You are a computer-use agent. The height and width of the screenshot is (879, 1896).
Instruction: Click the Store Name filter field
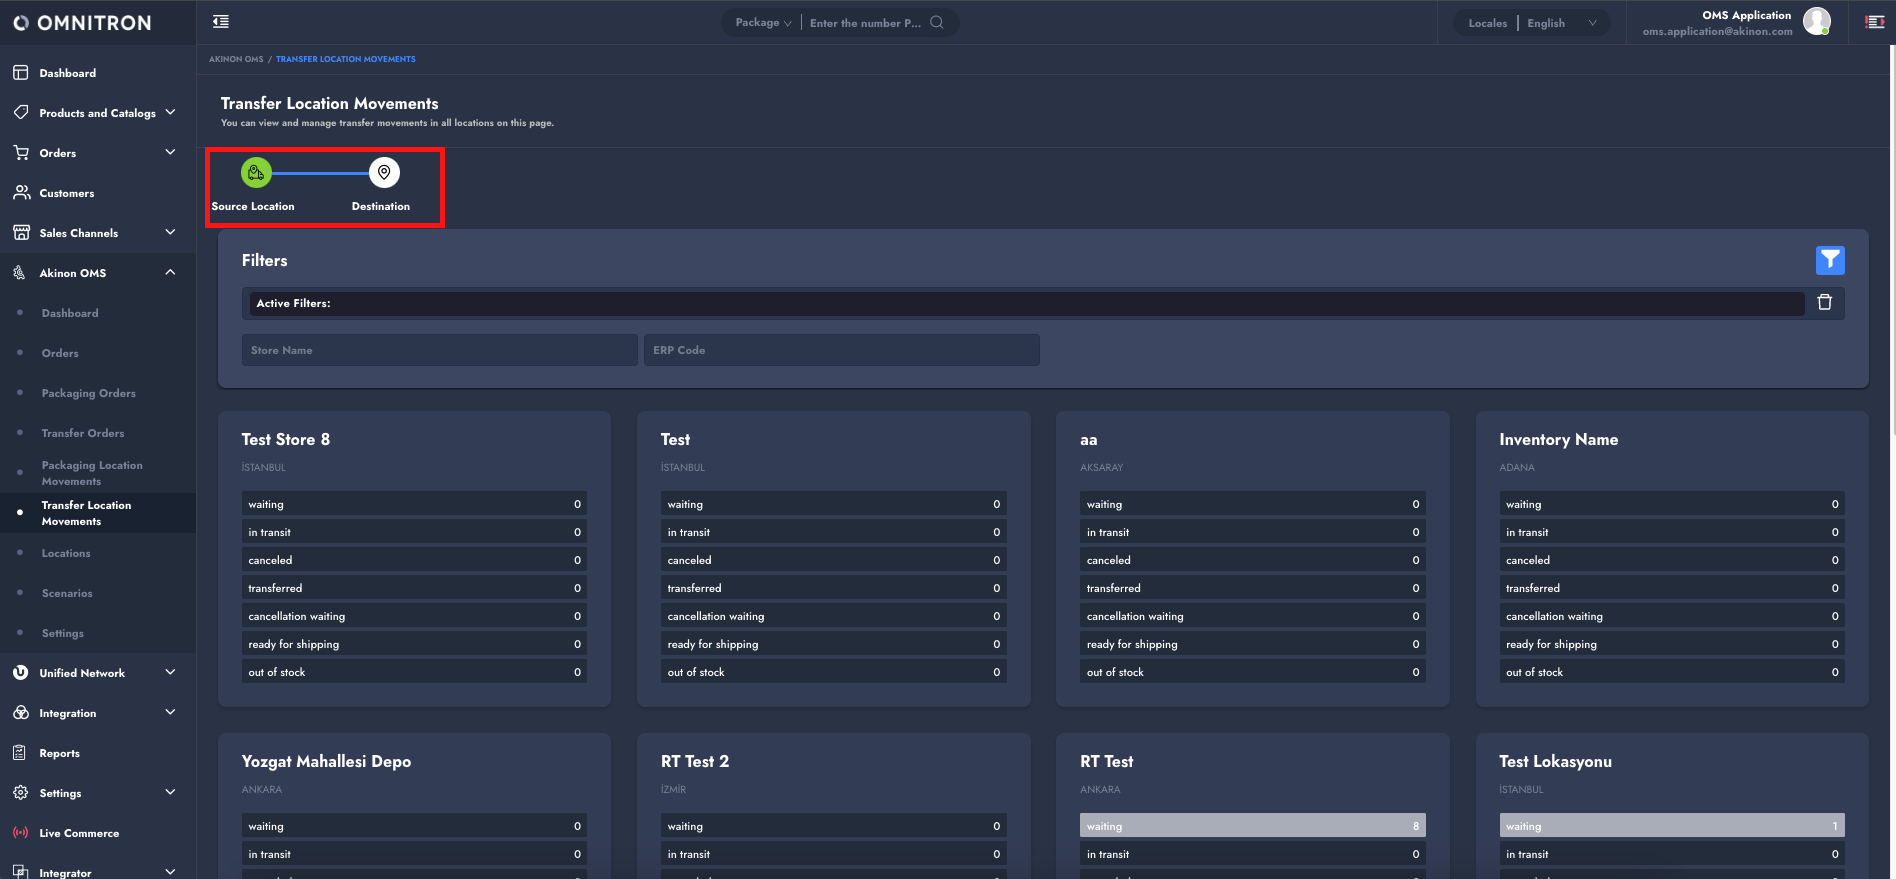coord(439,350)
